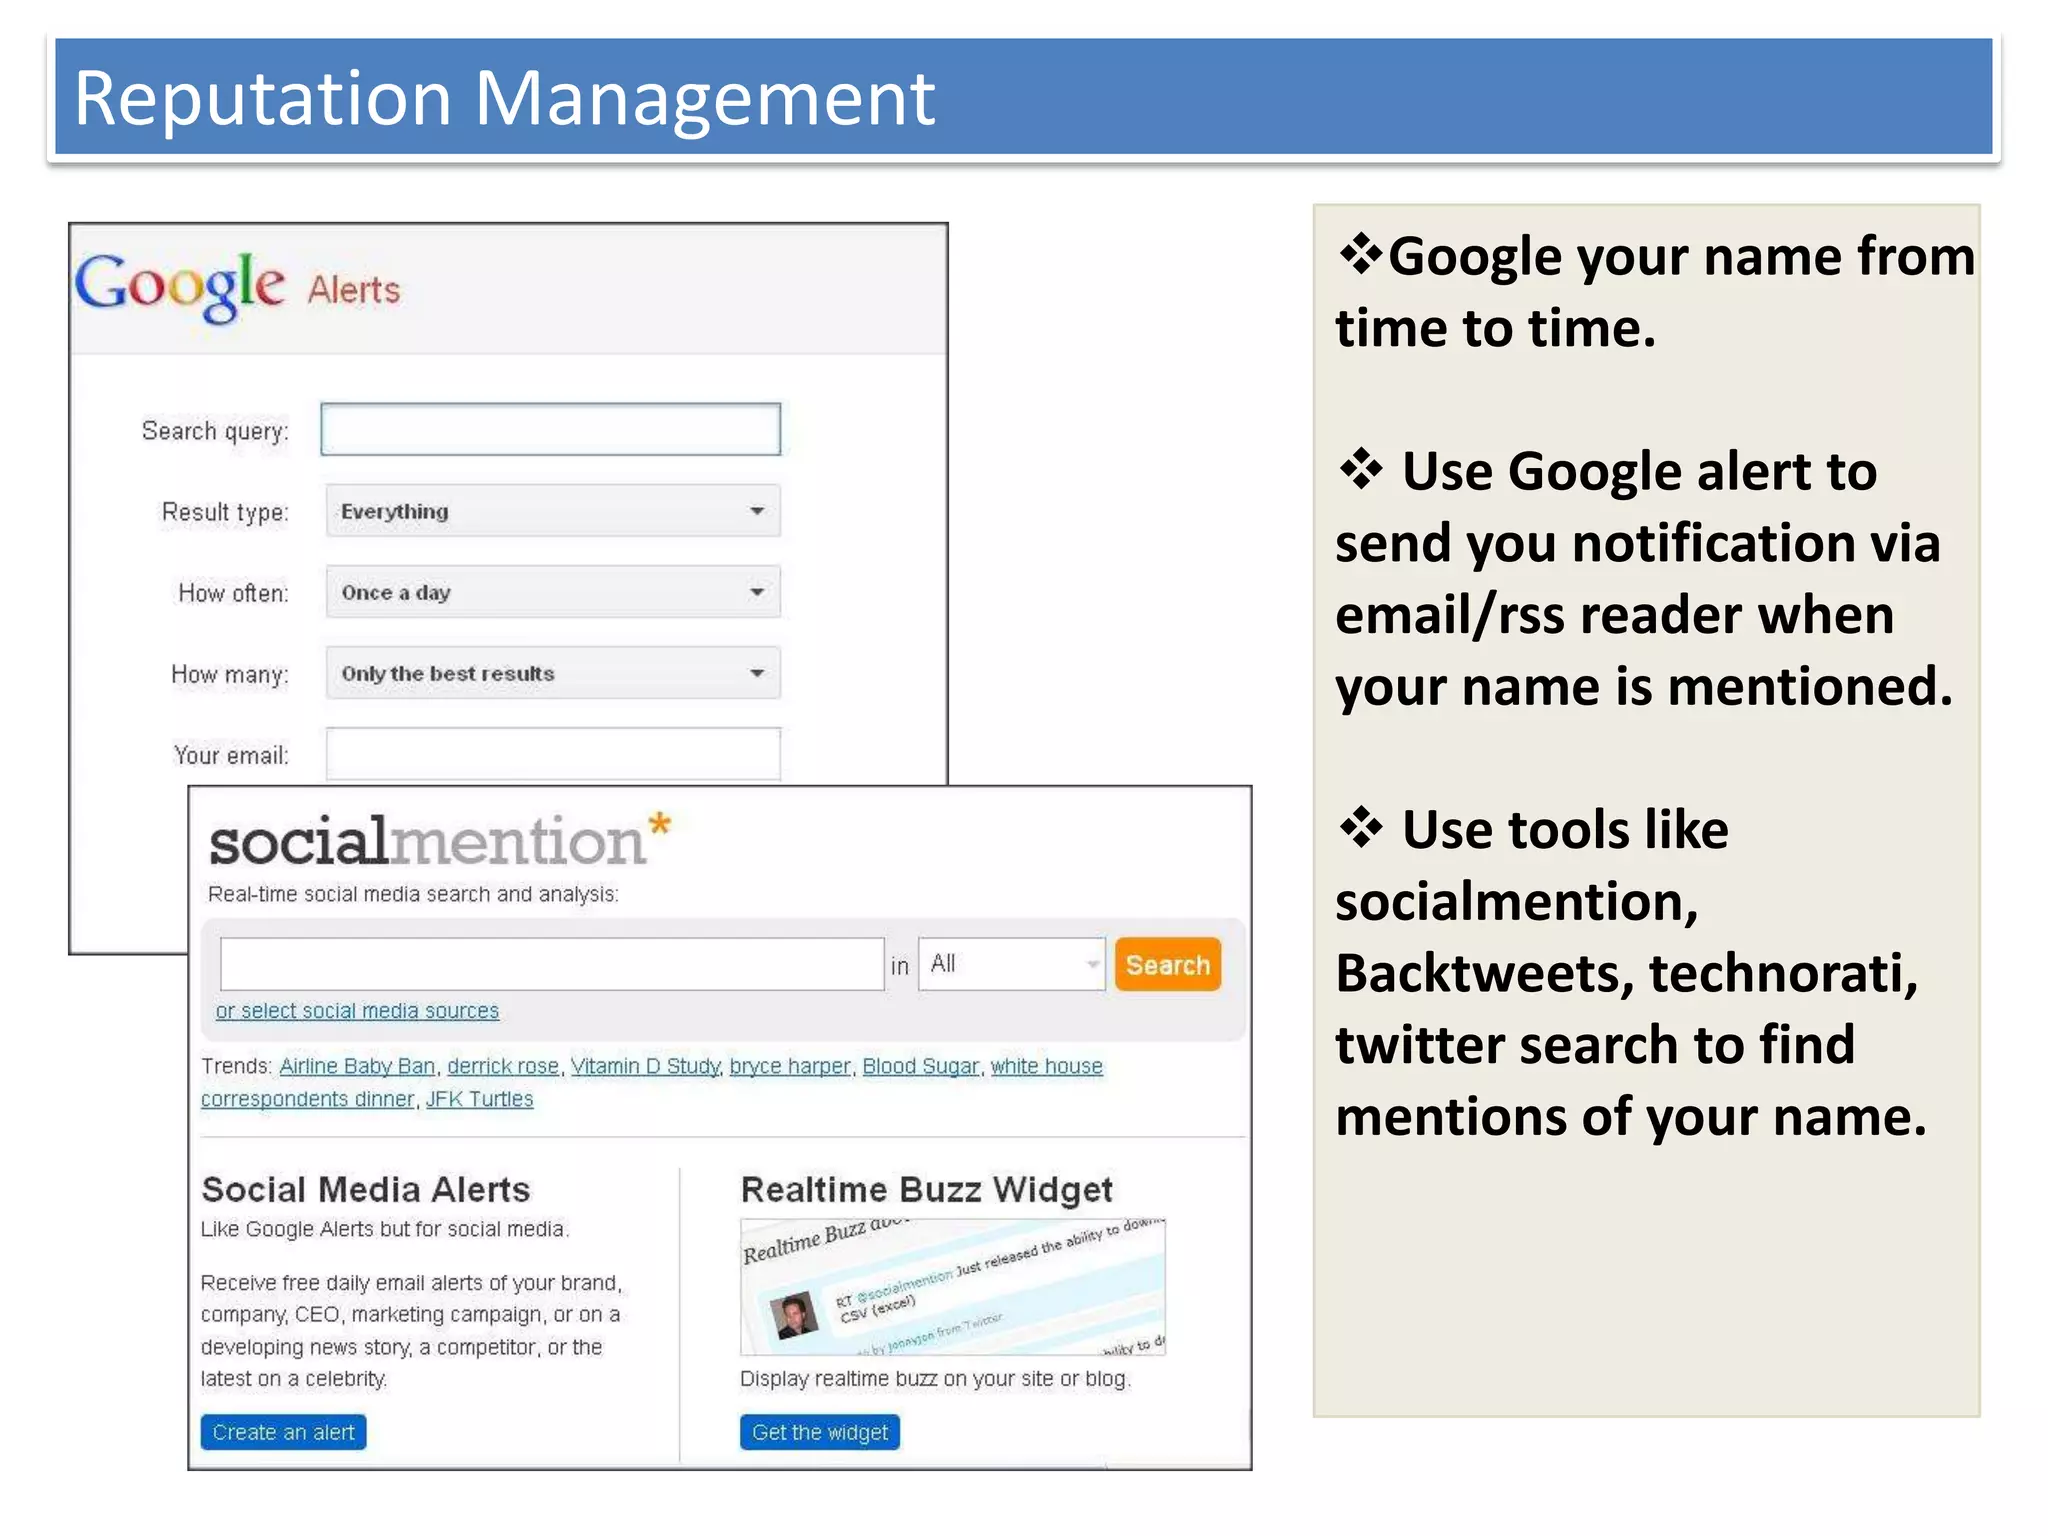Click the socialmention logo
The image size is (2048, 1536).
440,839
